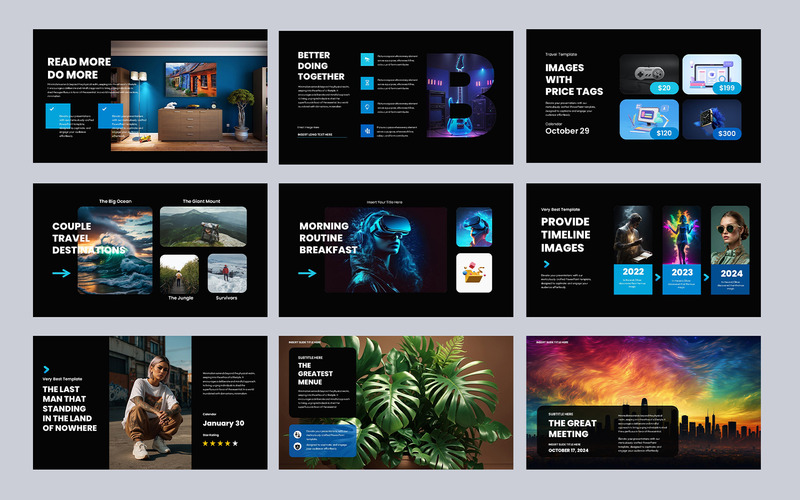Click the chevron between 2022 and 2023
Screen dimensions: 800x500
coord(656,277)
